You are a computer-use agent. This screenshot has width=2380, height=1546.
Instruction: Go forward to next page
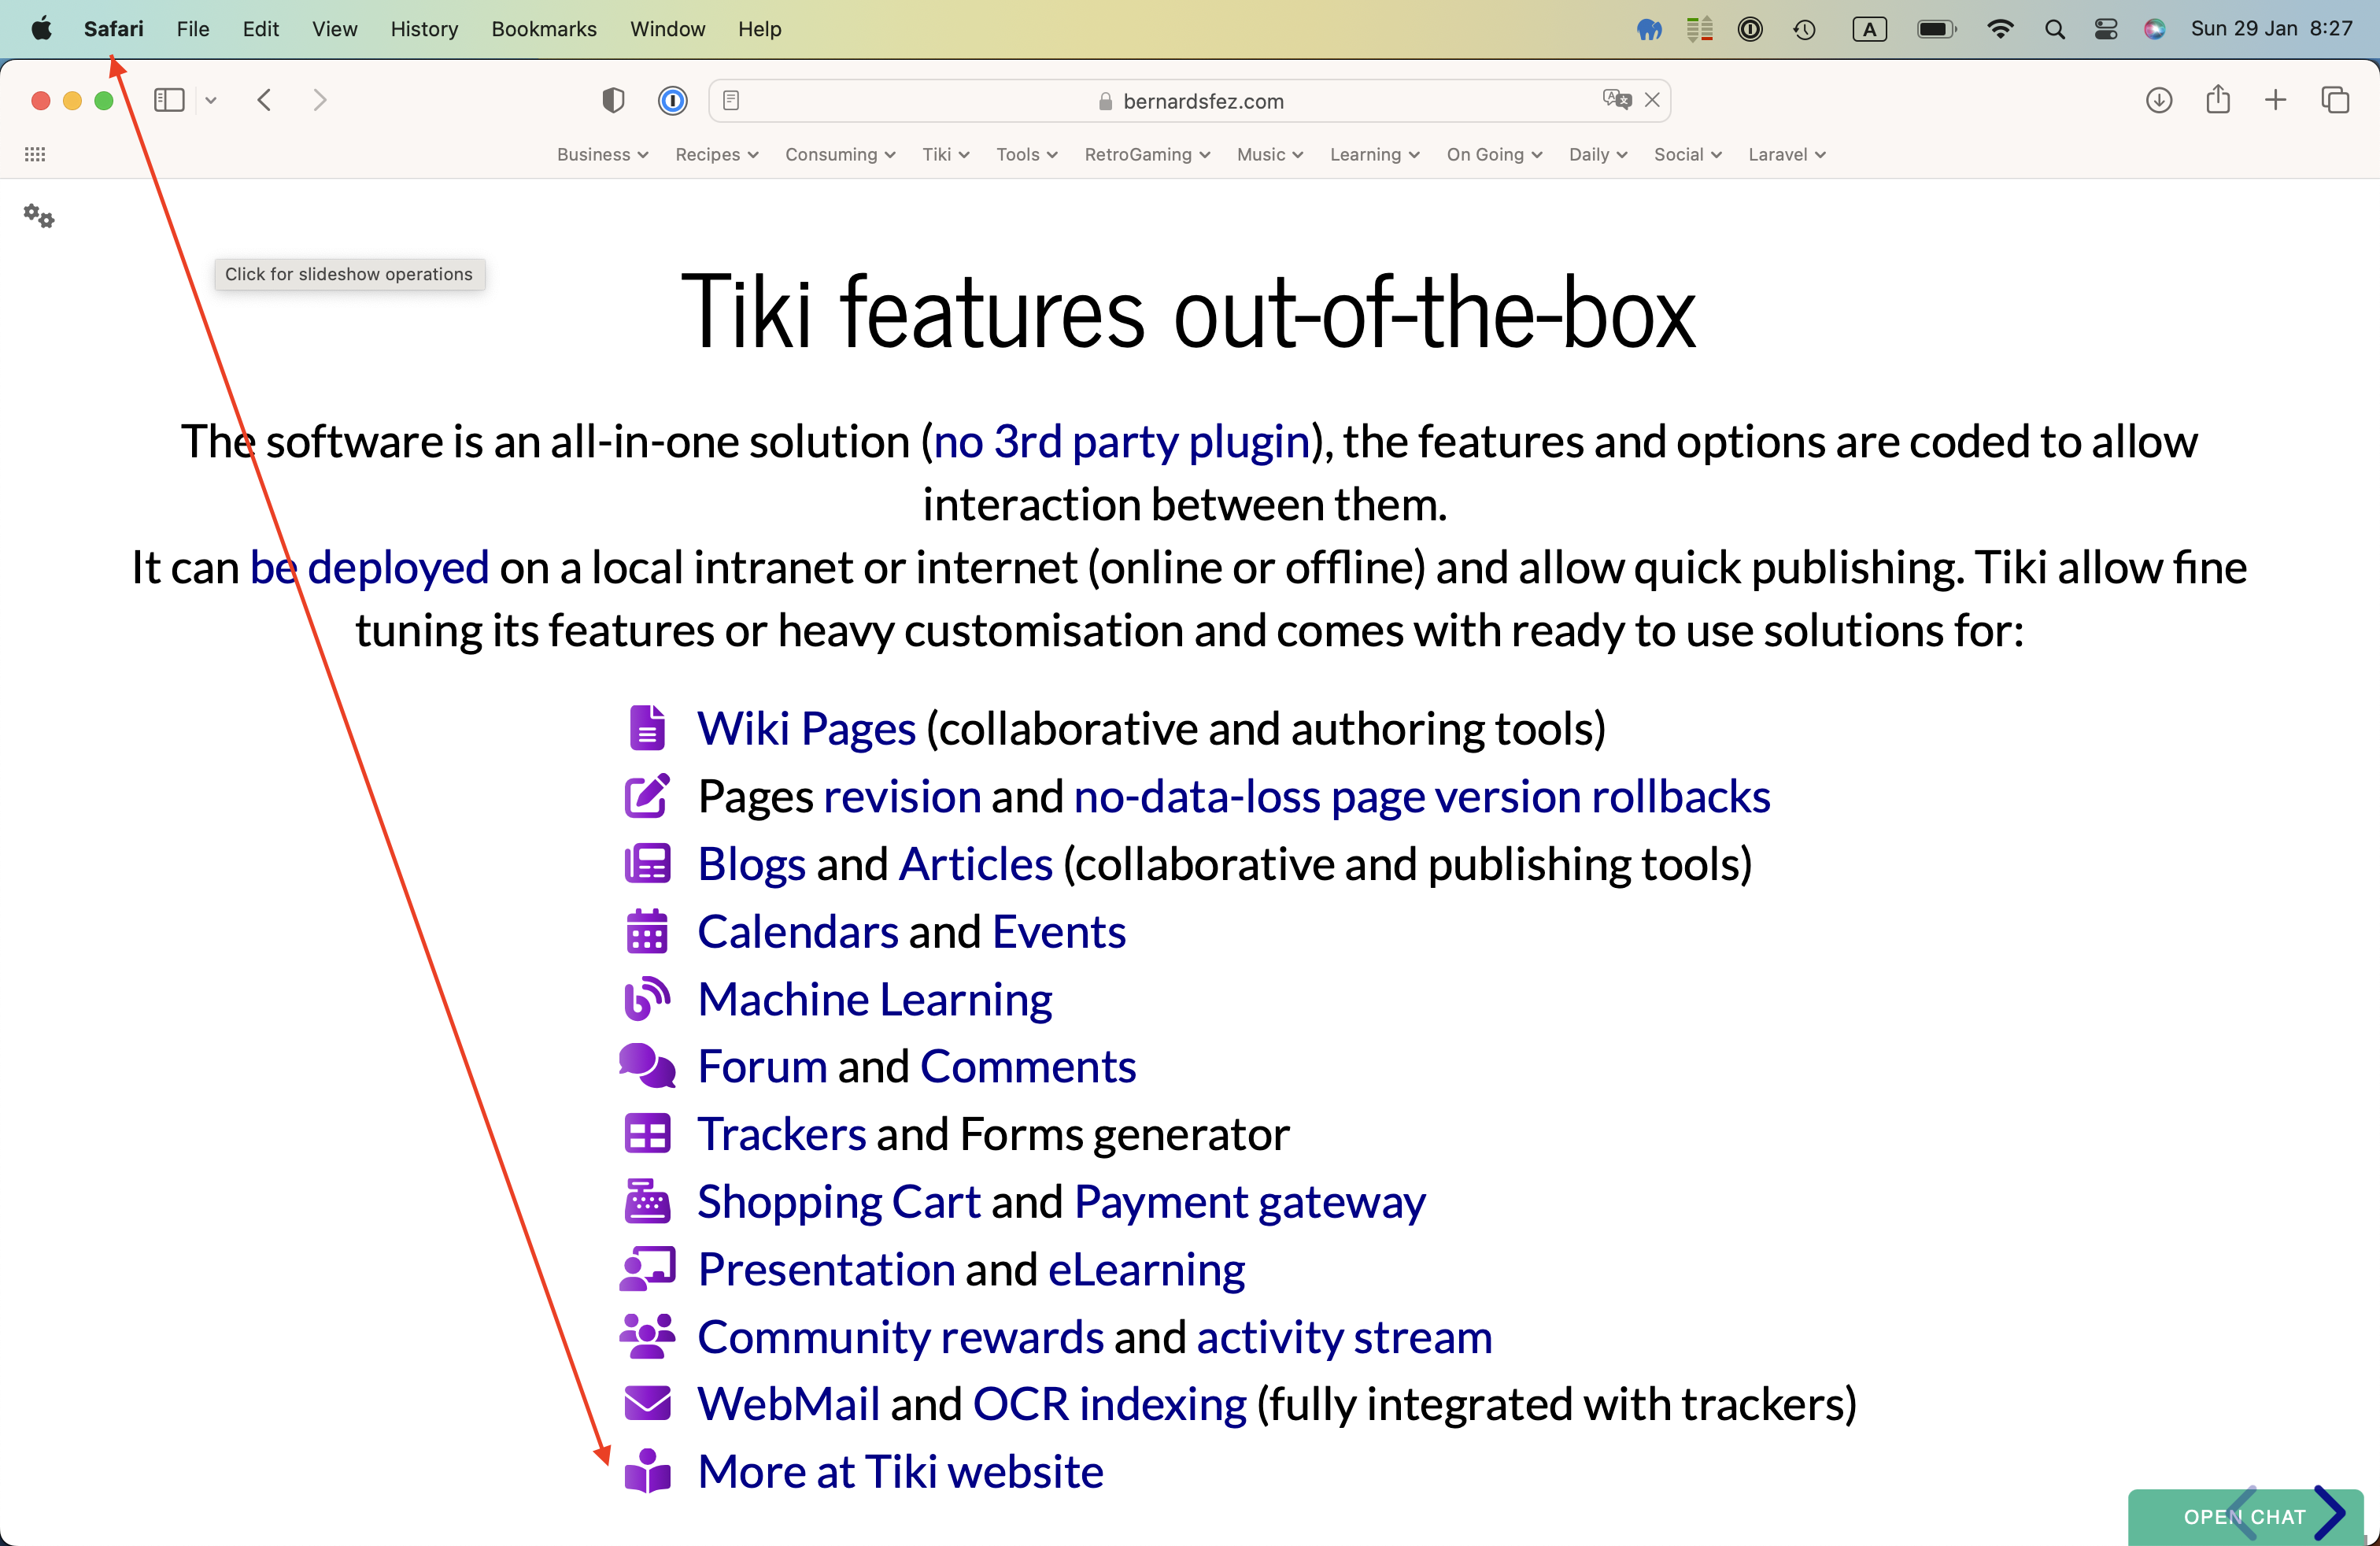pyautogui.click(x=319, y=100)
